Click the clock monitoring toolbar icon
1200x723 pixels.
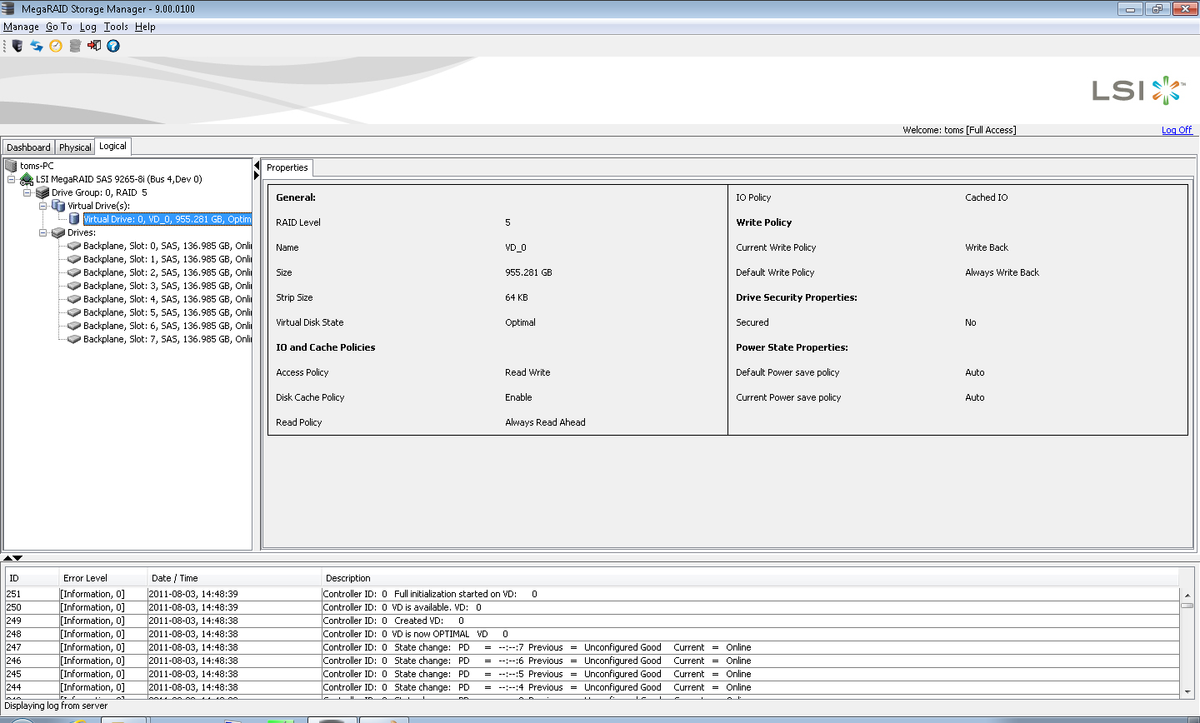tap(55, 45)
